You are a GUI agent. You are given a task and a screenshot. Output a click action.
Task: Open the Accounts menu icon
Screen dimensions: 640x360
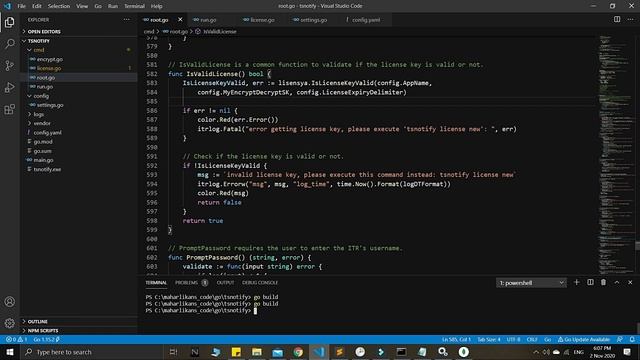[9, 302]
